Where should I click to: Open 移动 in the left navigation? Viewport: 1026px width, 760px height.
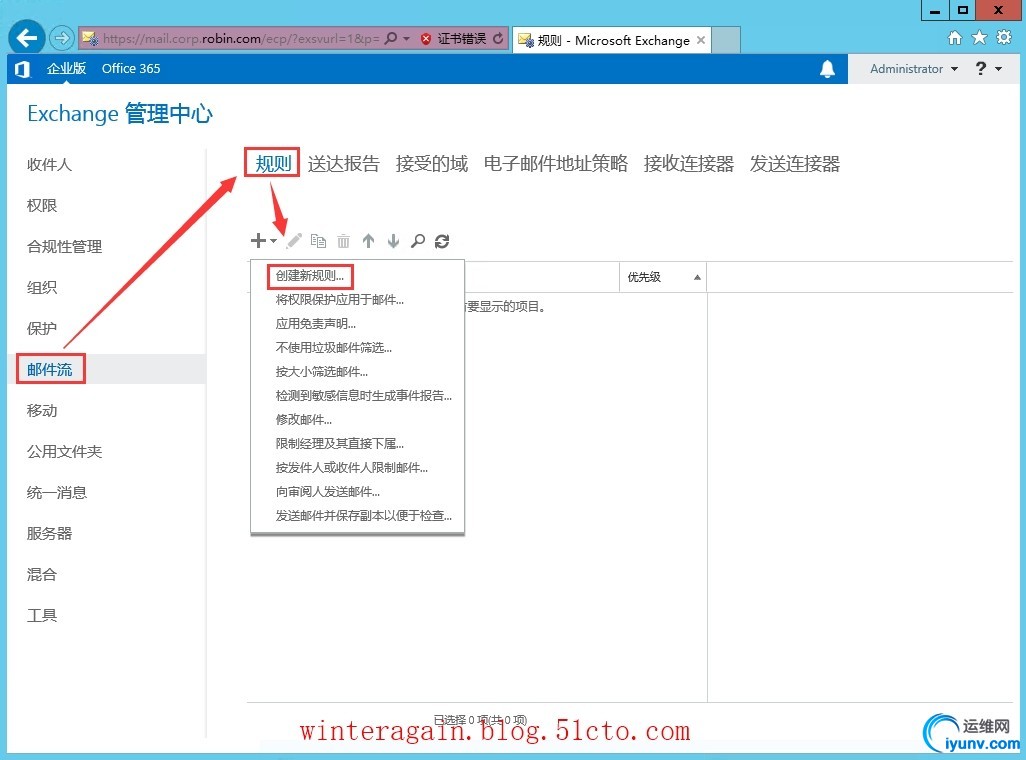coord(41,410)
